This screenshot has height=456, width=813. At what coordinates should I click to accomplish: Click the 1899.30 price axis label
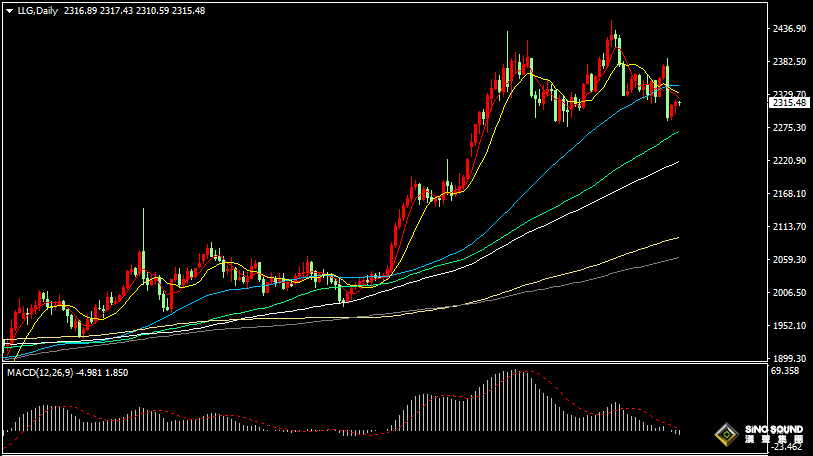click(788, 358)
